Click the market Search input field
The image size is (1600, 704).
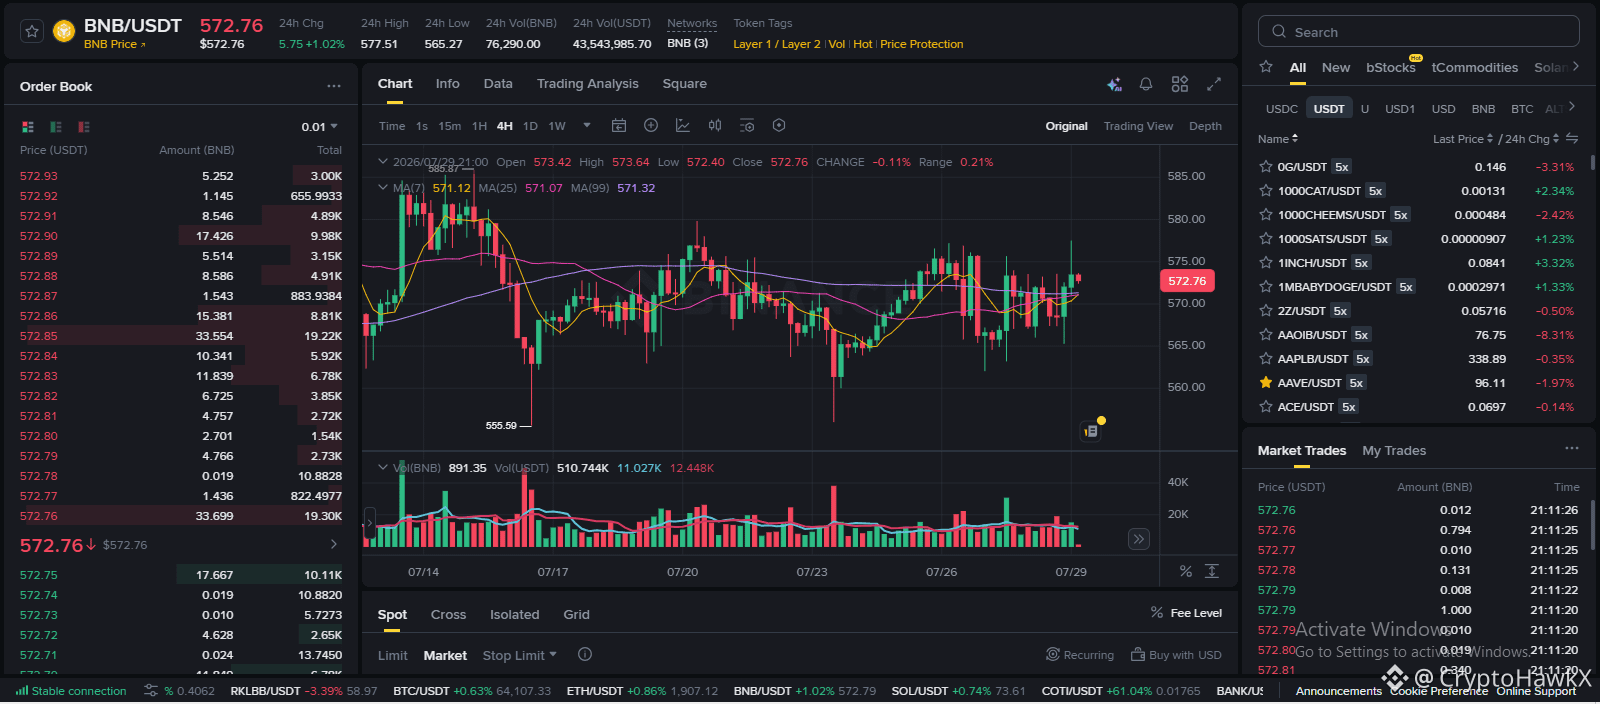[1418, 32]
